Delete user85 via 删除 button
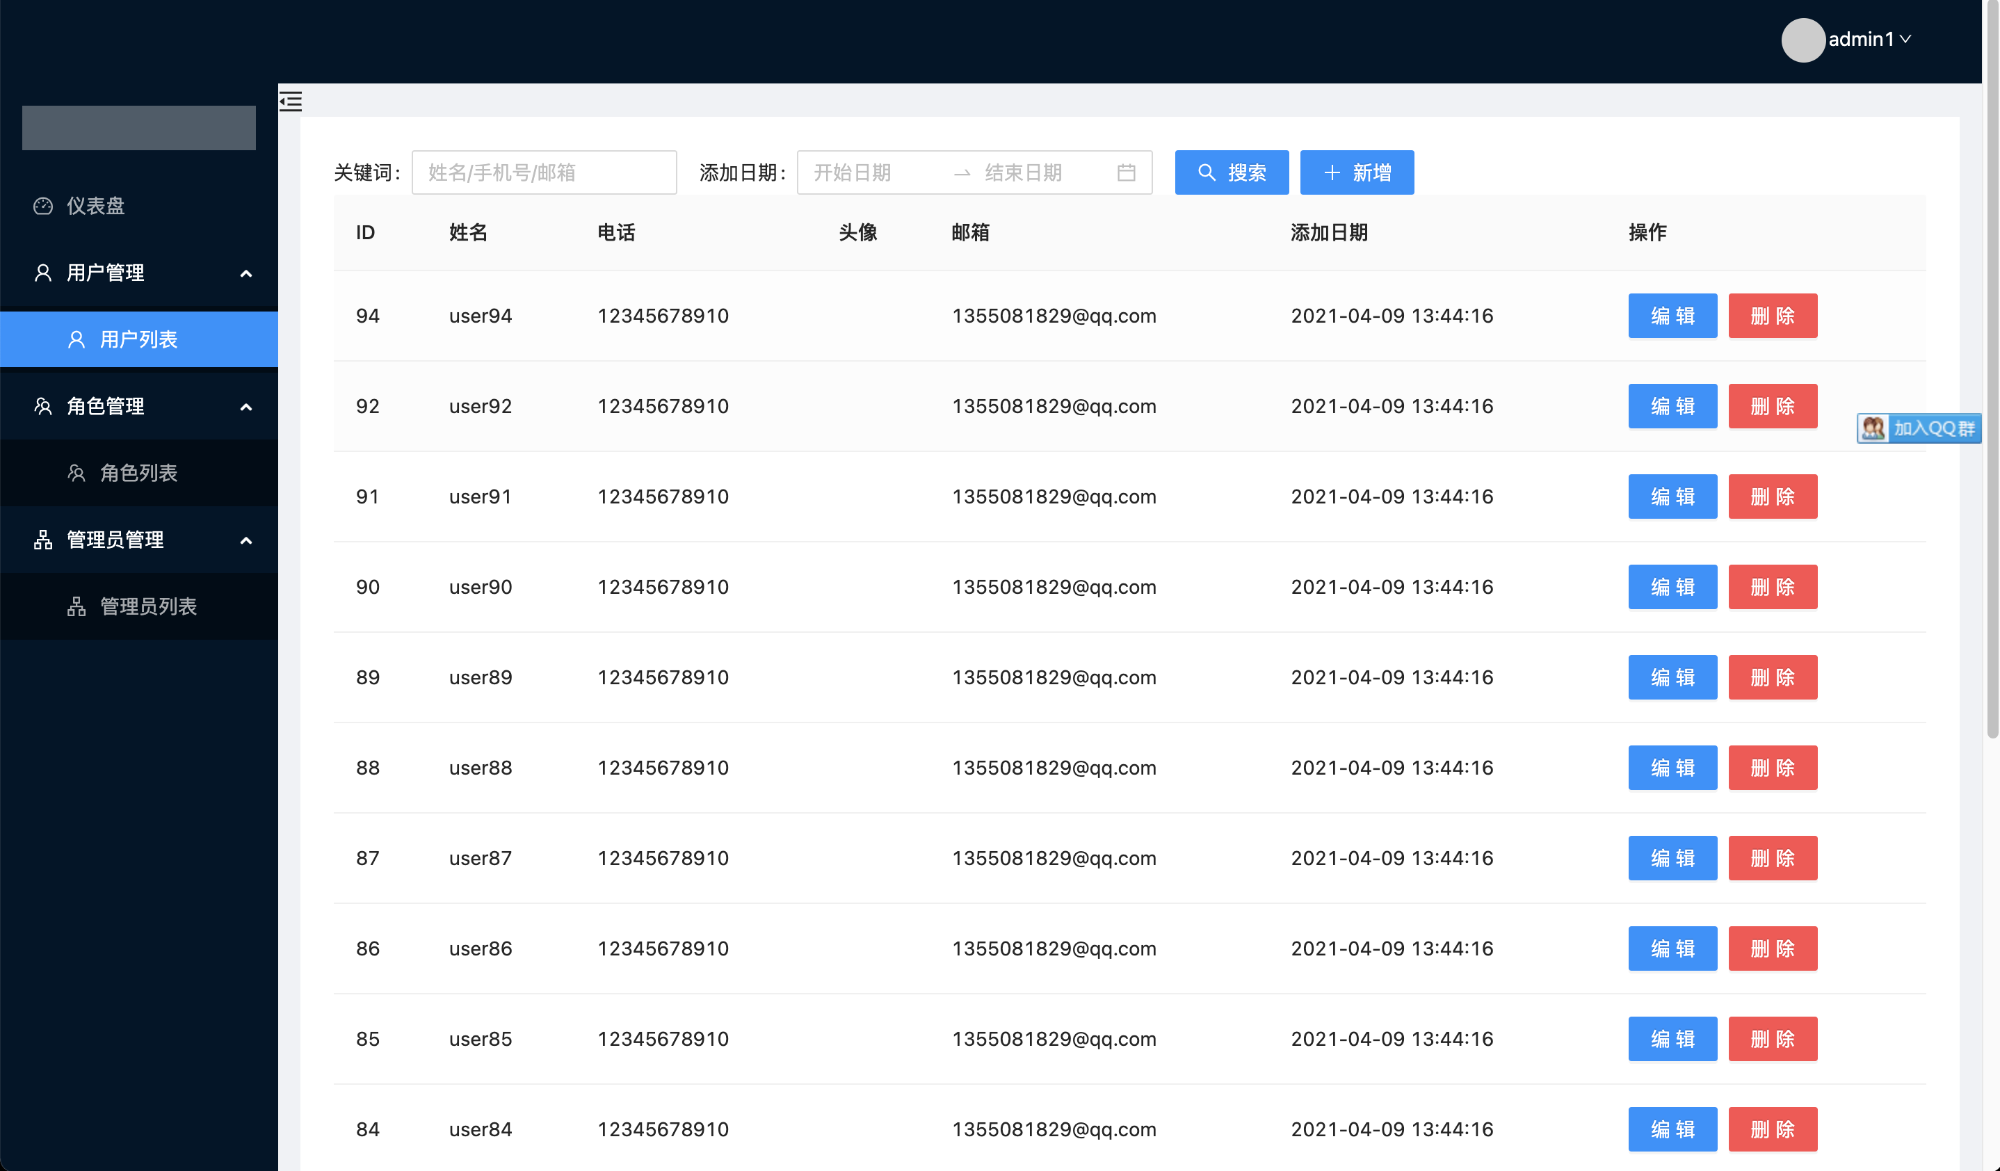2000x1171 pixels. tap(1772, 1039)
